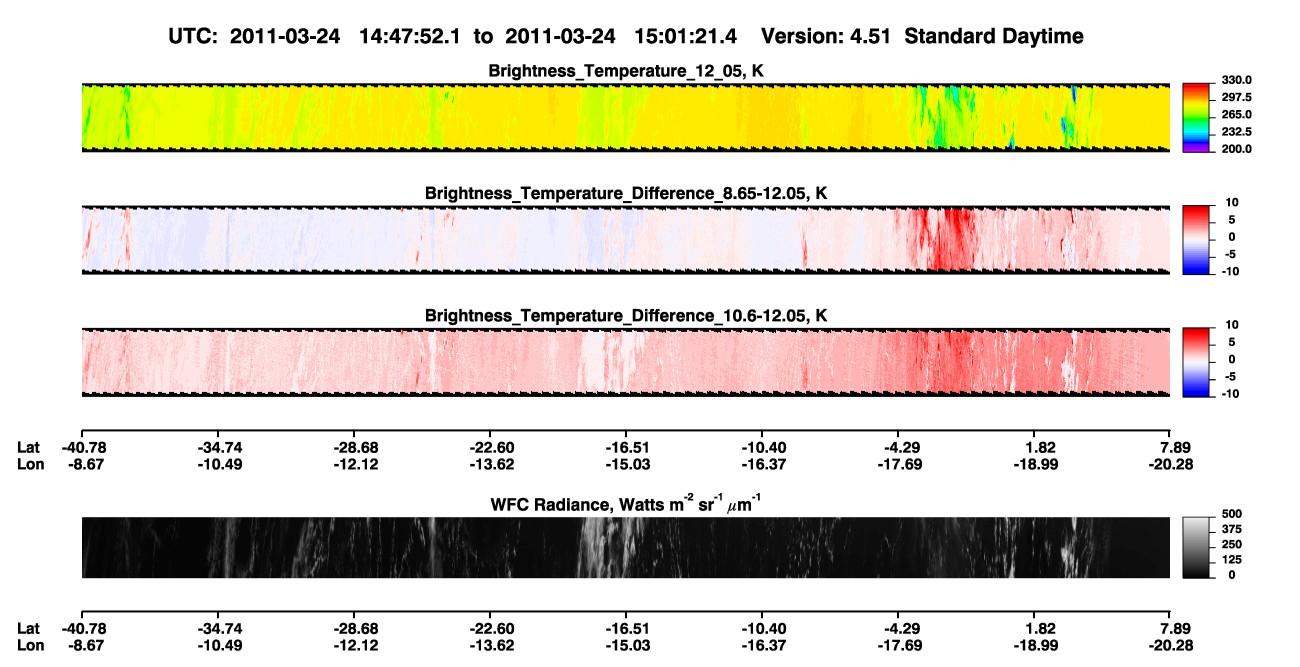The height and width of the screenshot is (667, 1300).
Task: Click the Lon label under the 10.6-12.05 panel axis
Action: (30, 464)
